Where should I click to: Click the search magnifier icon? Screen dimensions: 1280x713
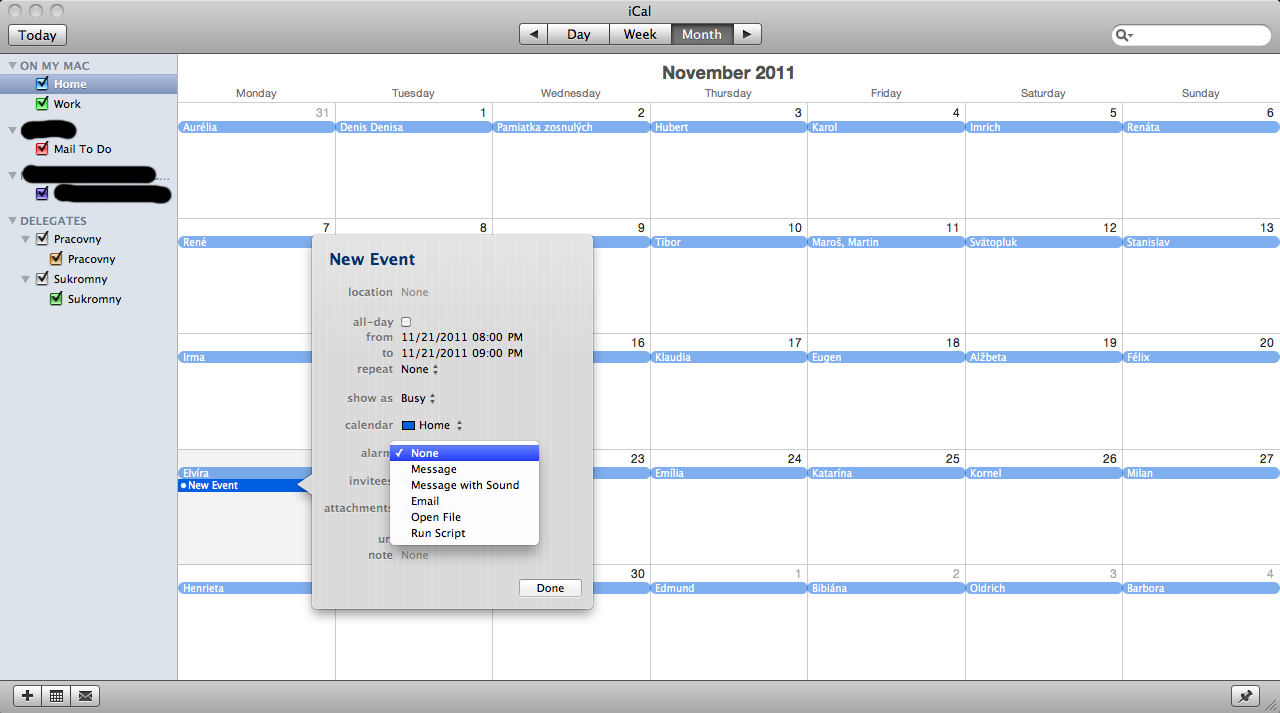1124,35
